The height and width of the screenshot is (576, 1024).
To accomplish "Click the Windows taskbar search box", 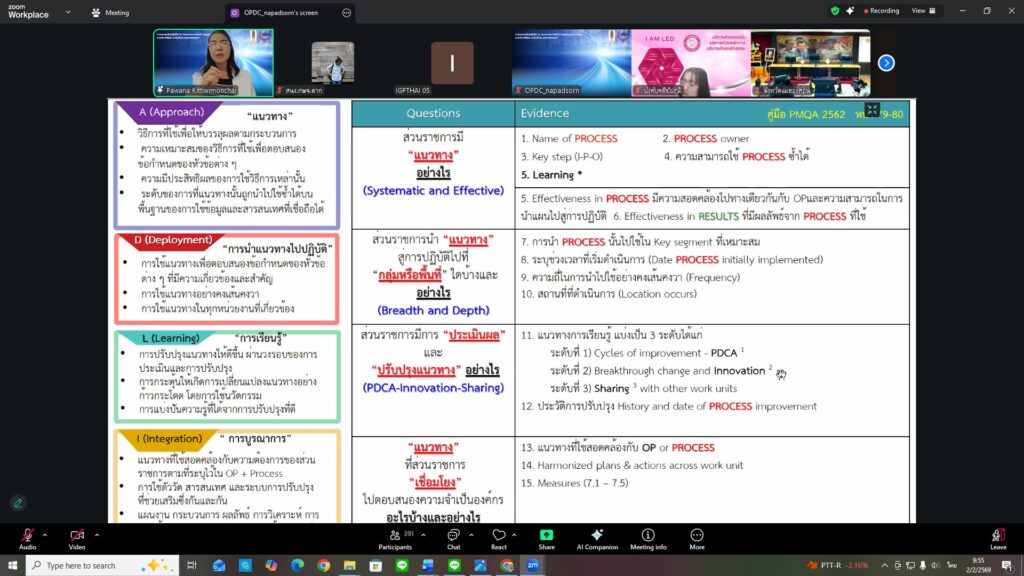I will (95, 565).
